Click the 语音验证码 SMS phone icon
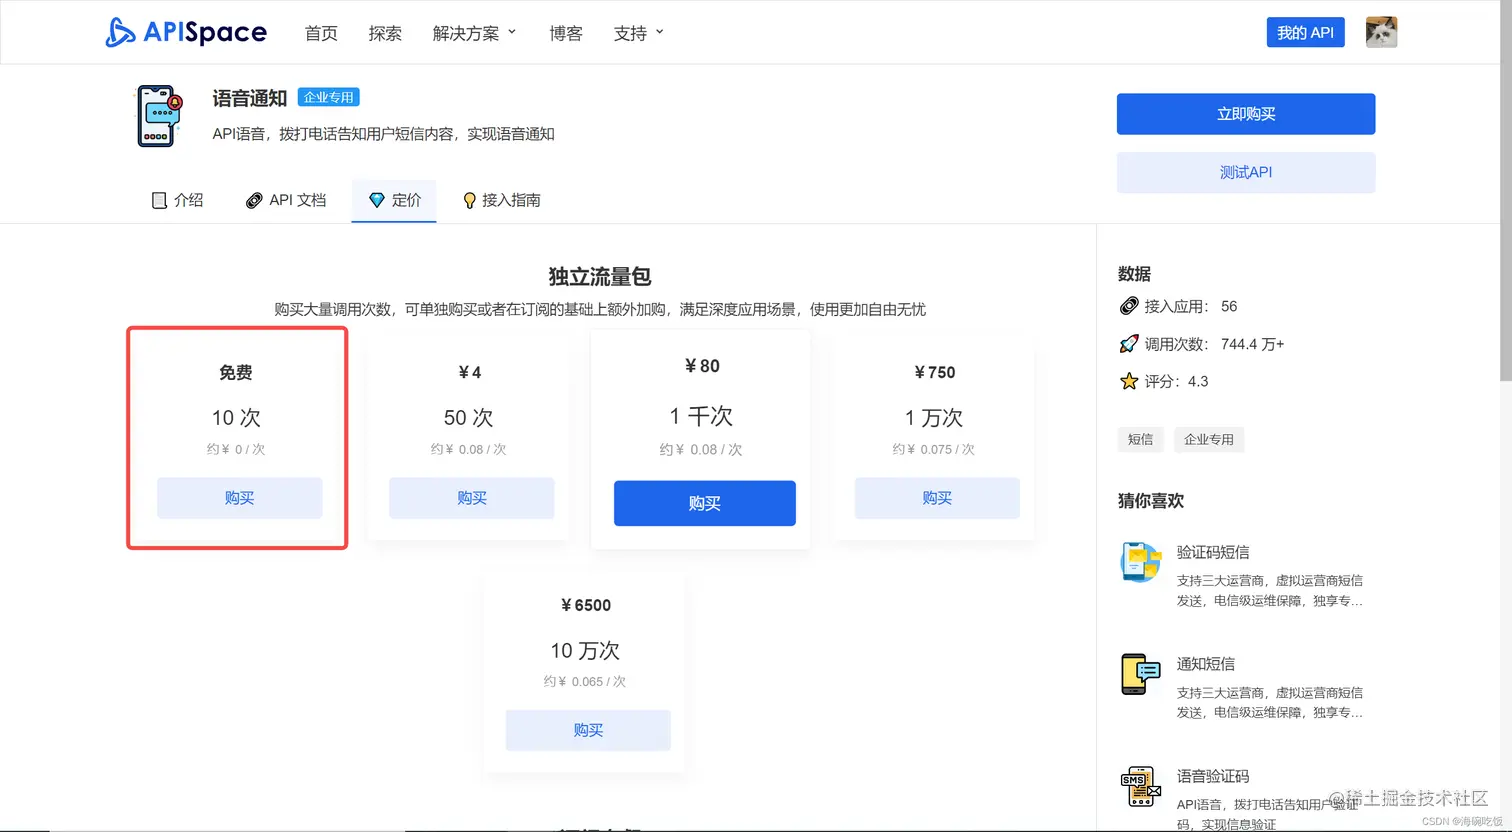1512x832 pixels. (x=1140, y=787)
